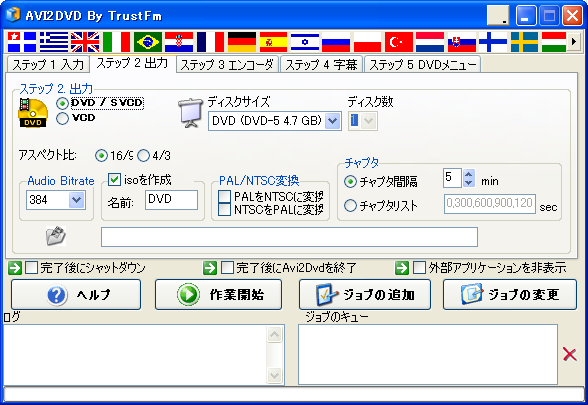Open ステップ 3 エンコーダ tab
The image size is (588, 405).
[x=227, y=64]
